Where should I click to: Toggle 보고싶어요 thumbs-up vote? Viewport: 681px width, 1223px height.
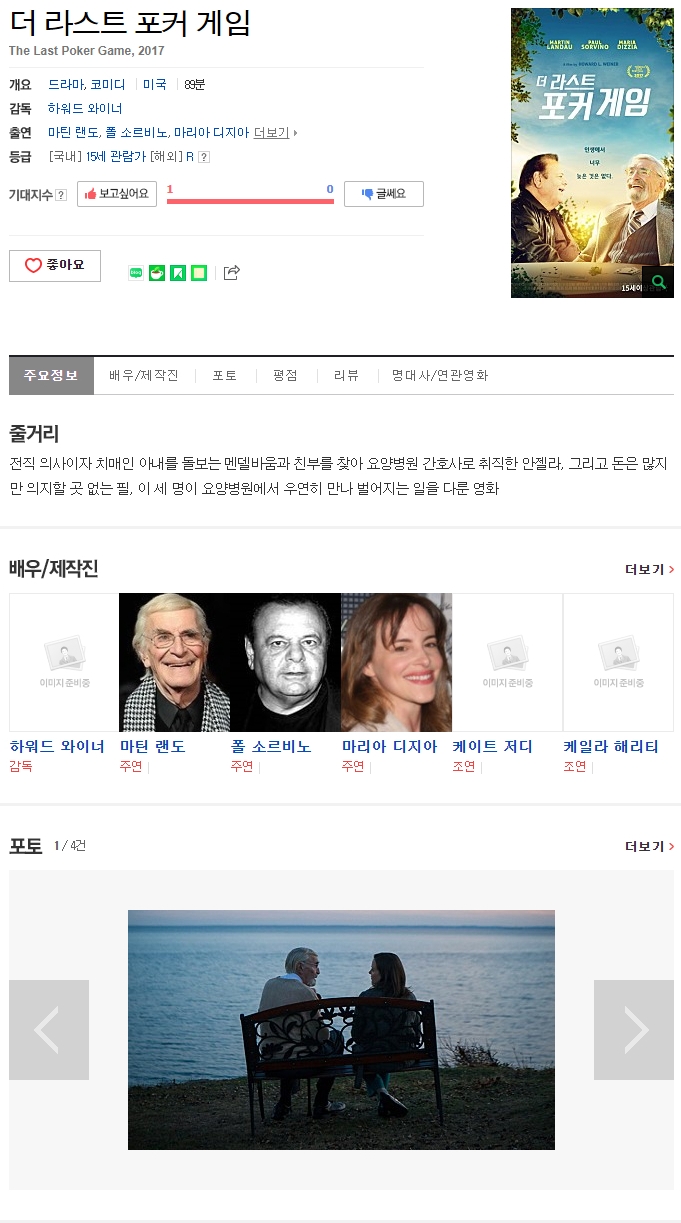tap(117, 194)
